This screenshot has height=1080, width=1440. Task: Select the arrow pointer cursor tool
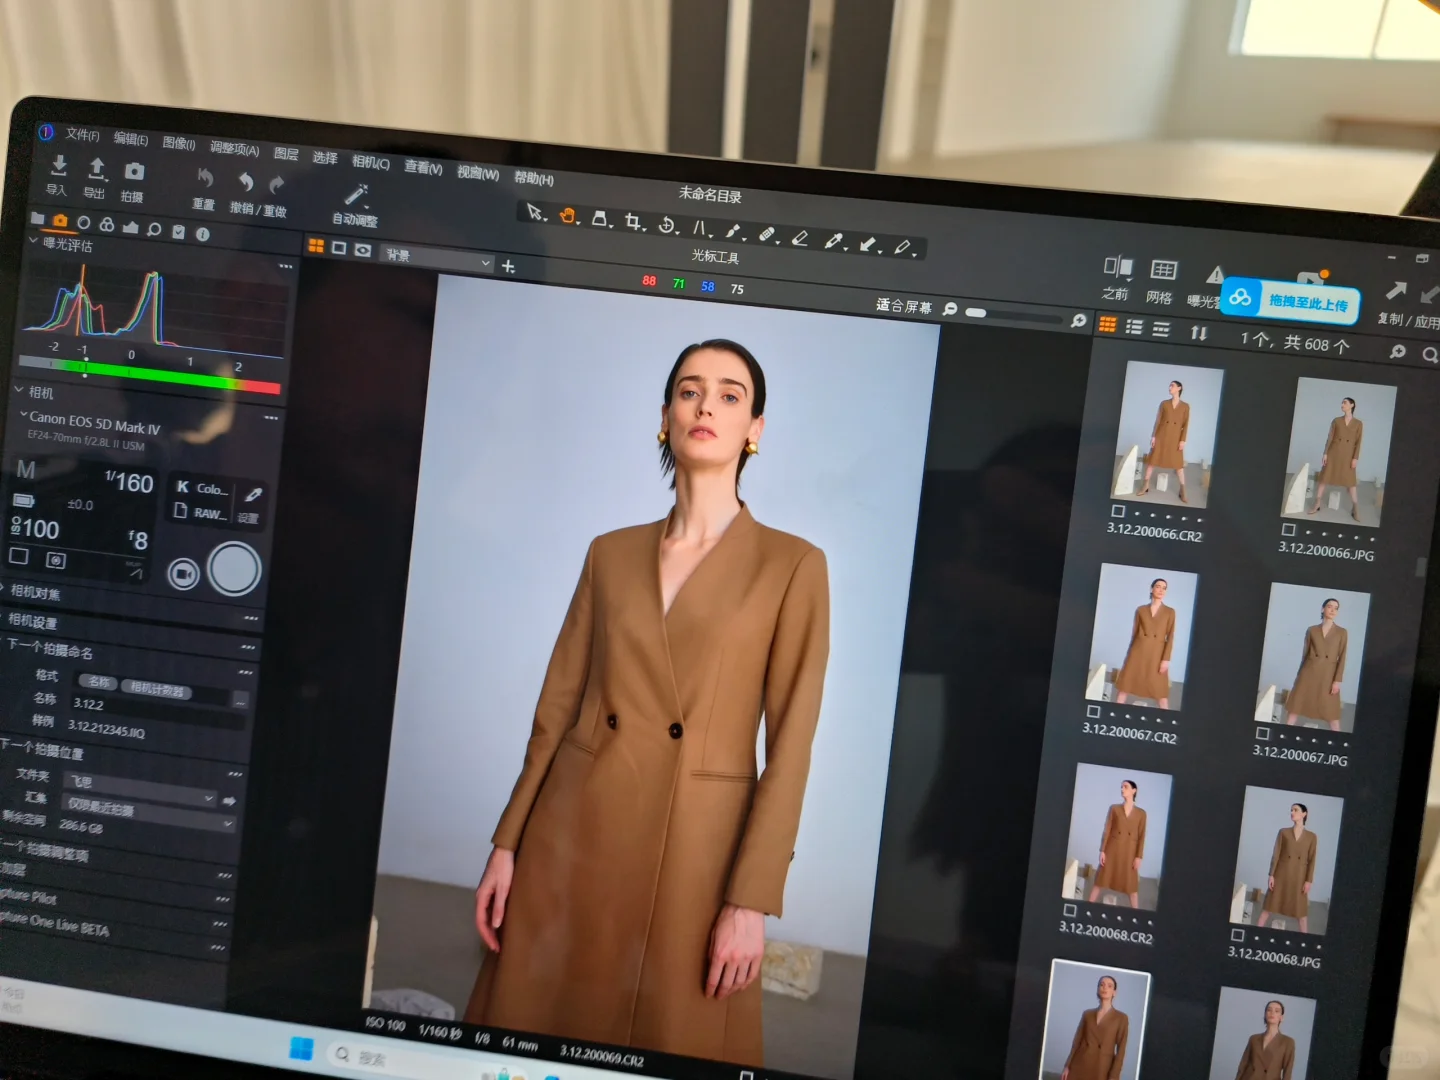click(x=535, y=212)
